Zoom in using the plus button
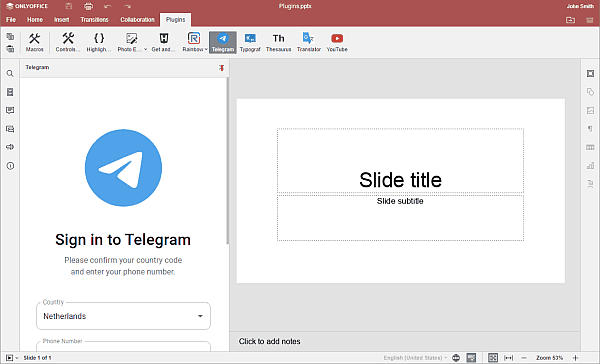 pyautogui.click(x=575, y=357)
